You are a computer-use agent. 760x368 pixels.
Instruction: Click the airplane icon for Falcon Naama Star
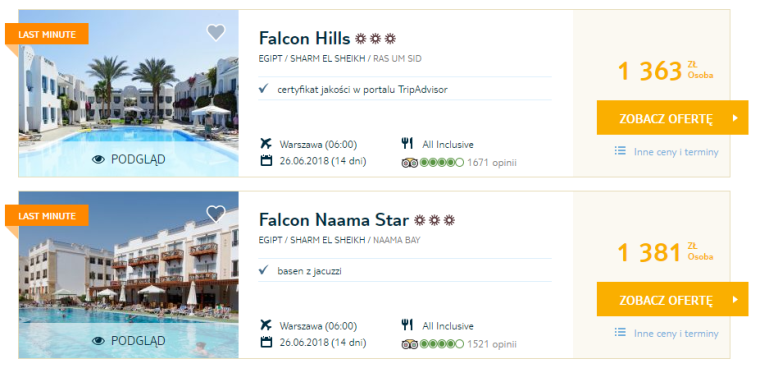click(266, 325)
